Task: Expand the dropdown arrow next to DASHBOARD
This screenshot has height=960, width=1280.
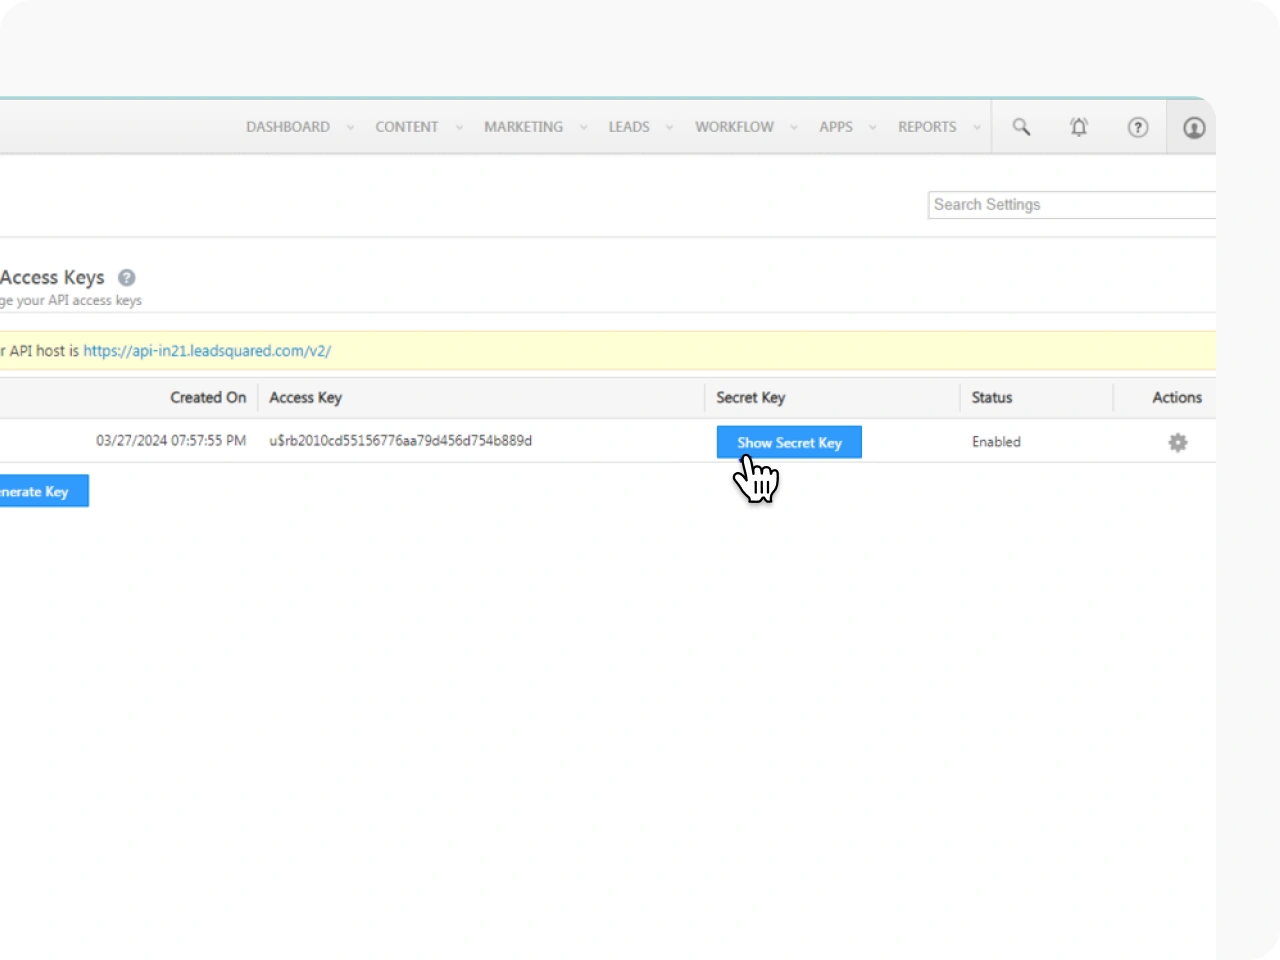Action: tap(350, 128)
